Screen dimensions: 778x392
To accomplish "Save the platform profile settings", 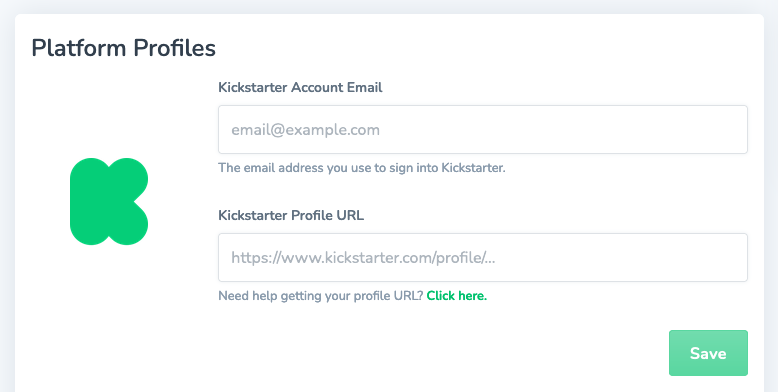I will pyautogui.click(x=708, y=353).
